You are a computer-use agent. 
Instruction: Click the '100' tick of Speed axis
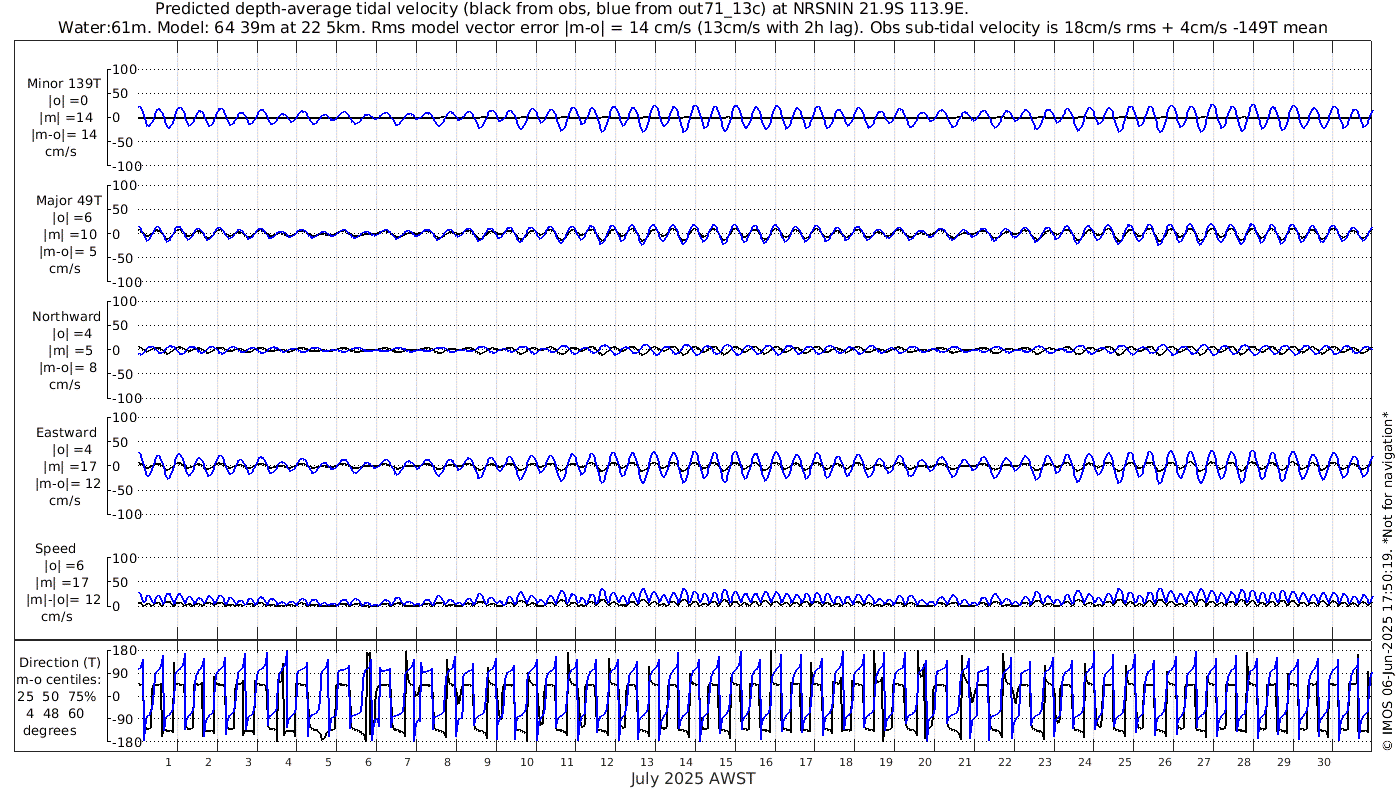click(x=125, y=558)
